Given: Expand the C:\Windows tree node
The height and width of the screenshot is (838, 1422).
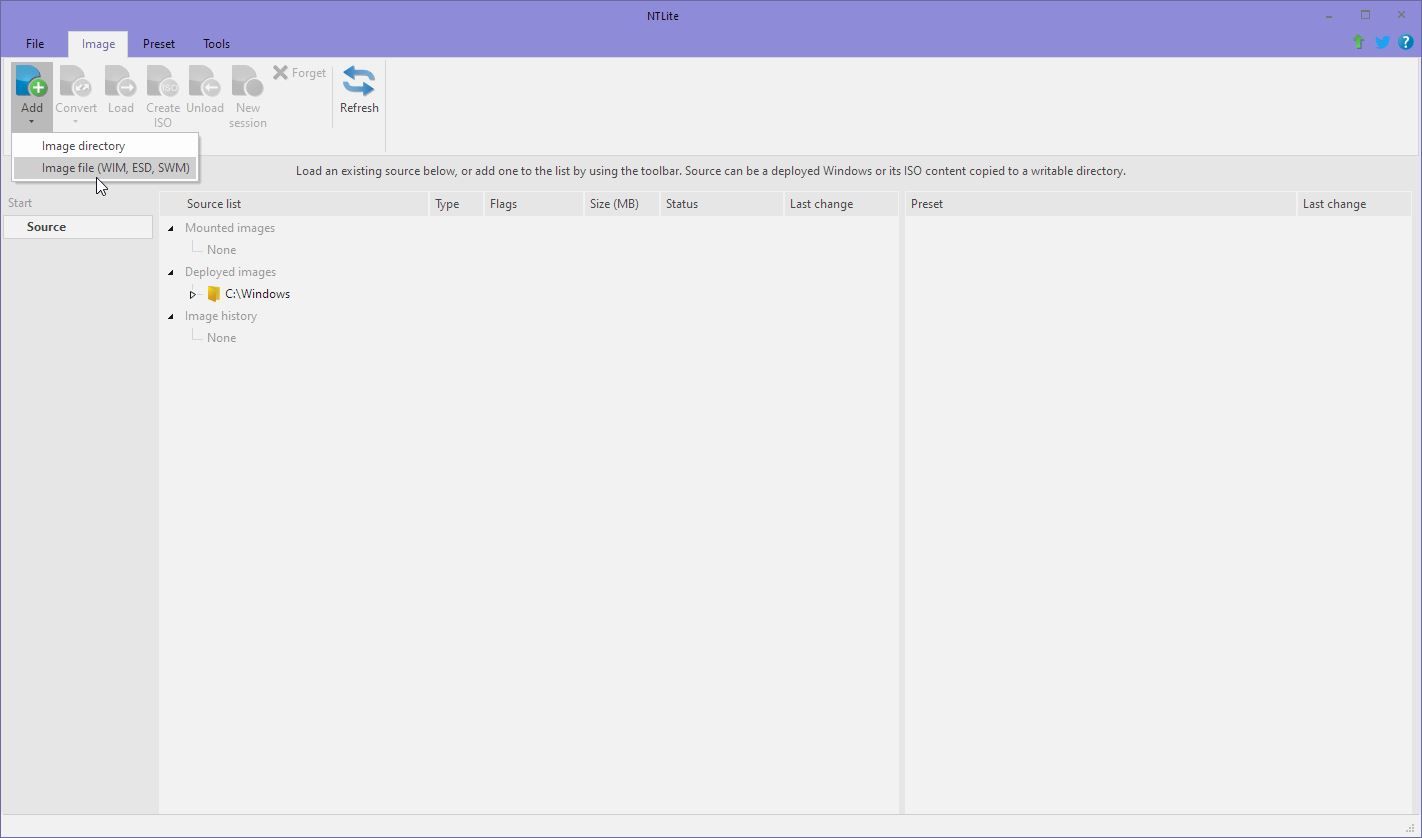Looking at the screenshot, I should pos(193,294).
